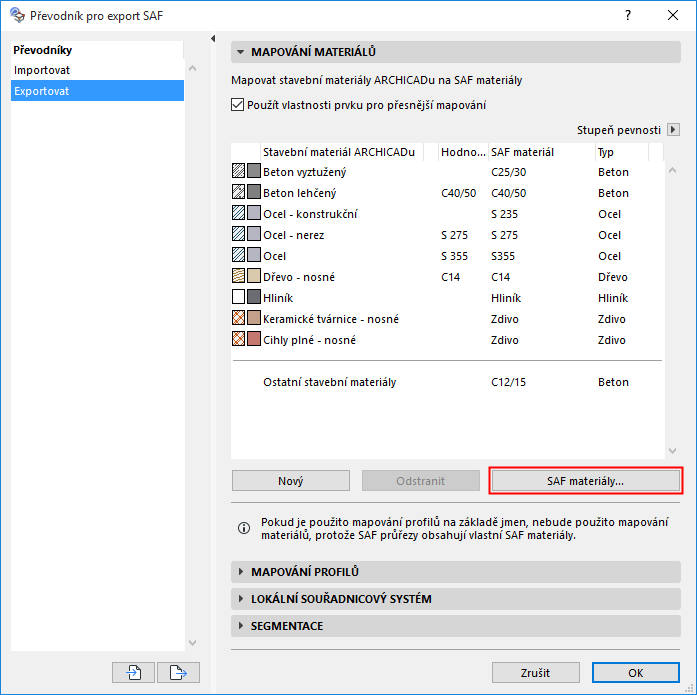697x695 pixels.
Task: Click Zrušit to cancel
Action: (x=536, y=673)
